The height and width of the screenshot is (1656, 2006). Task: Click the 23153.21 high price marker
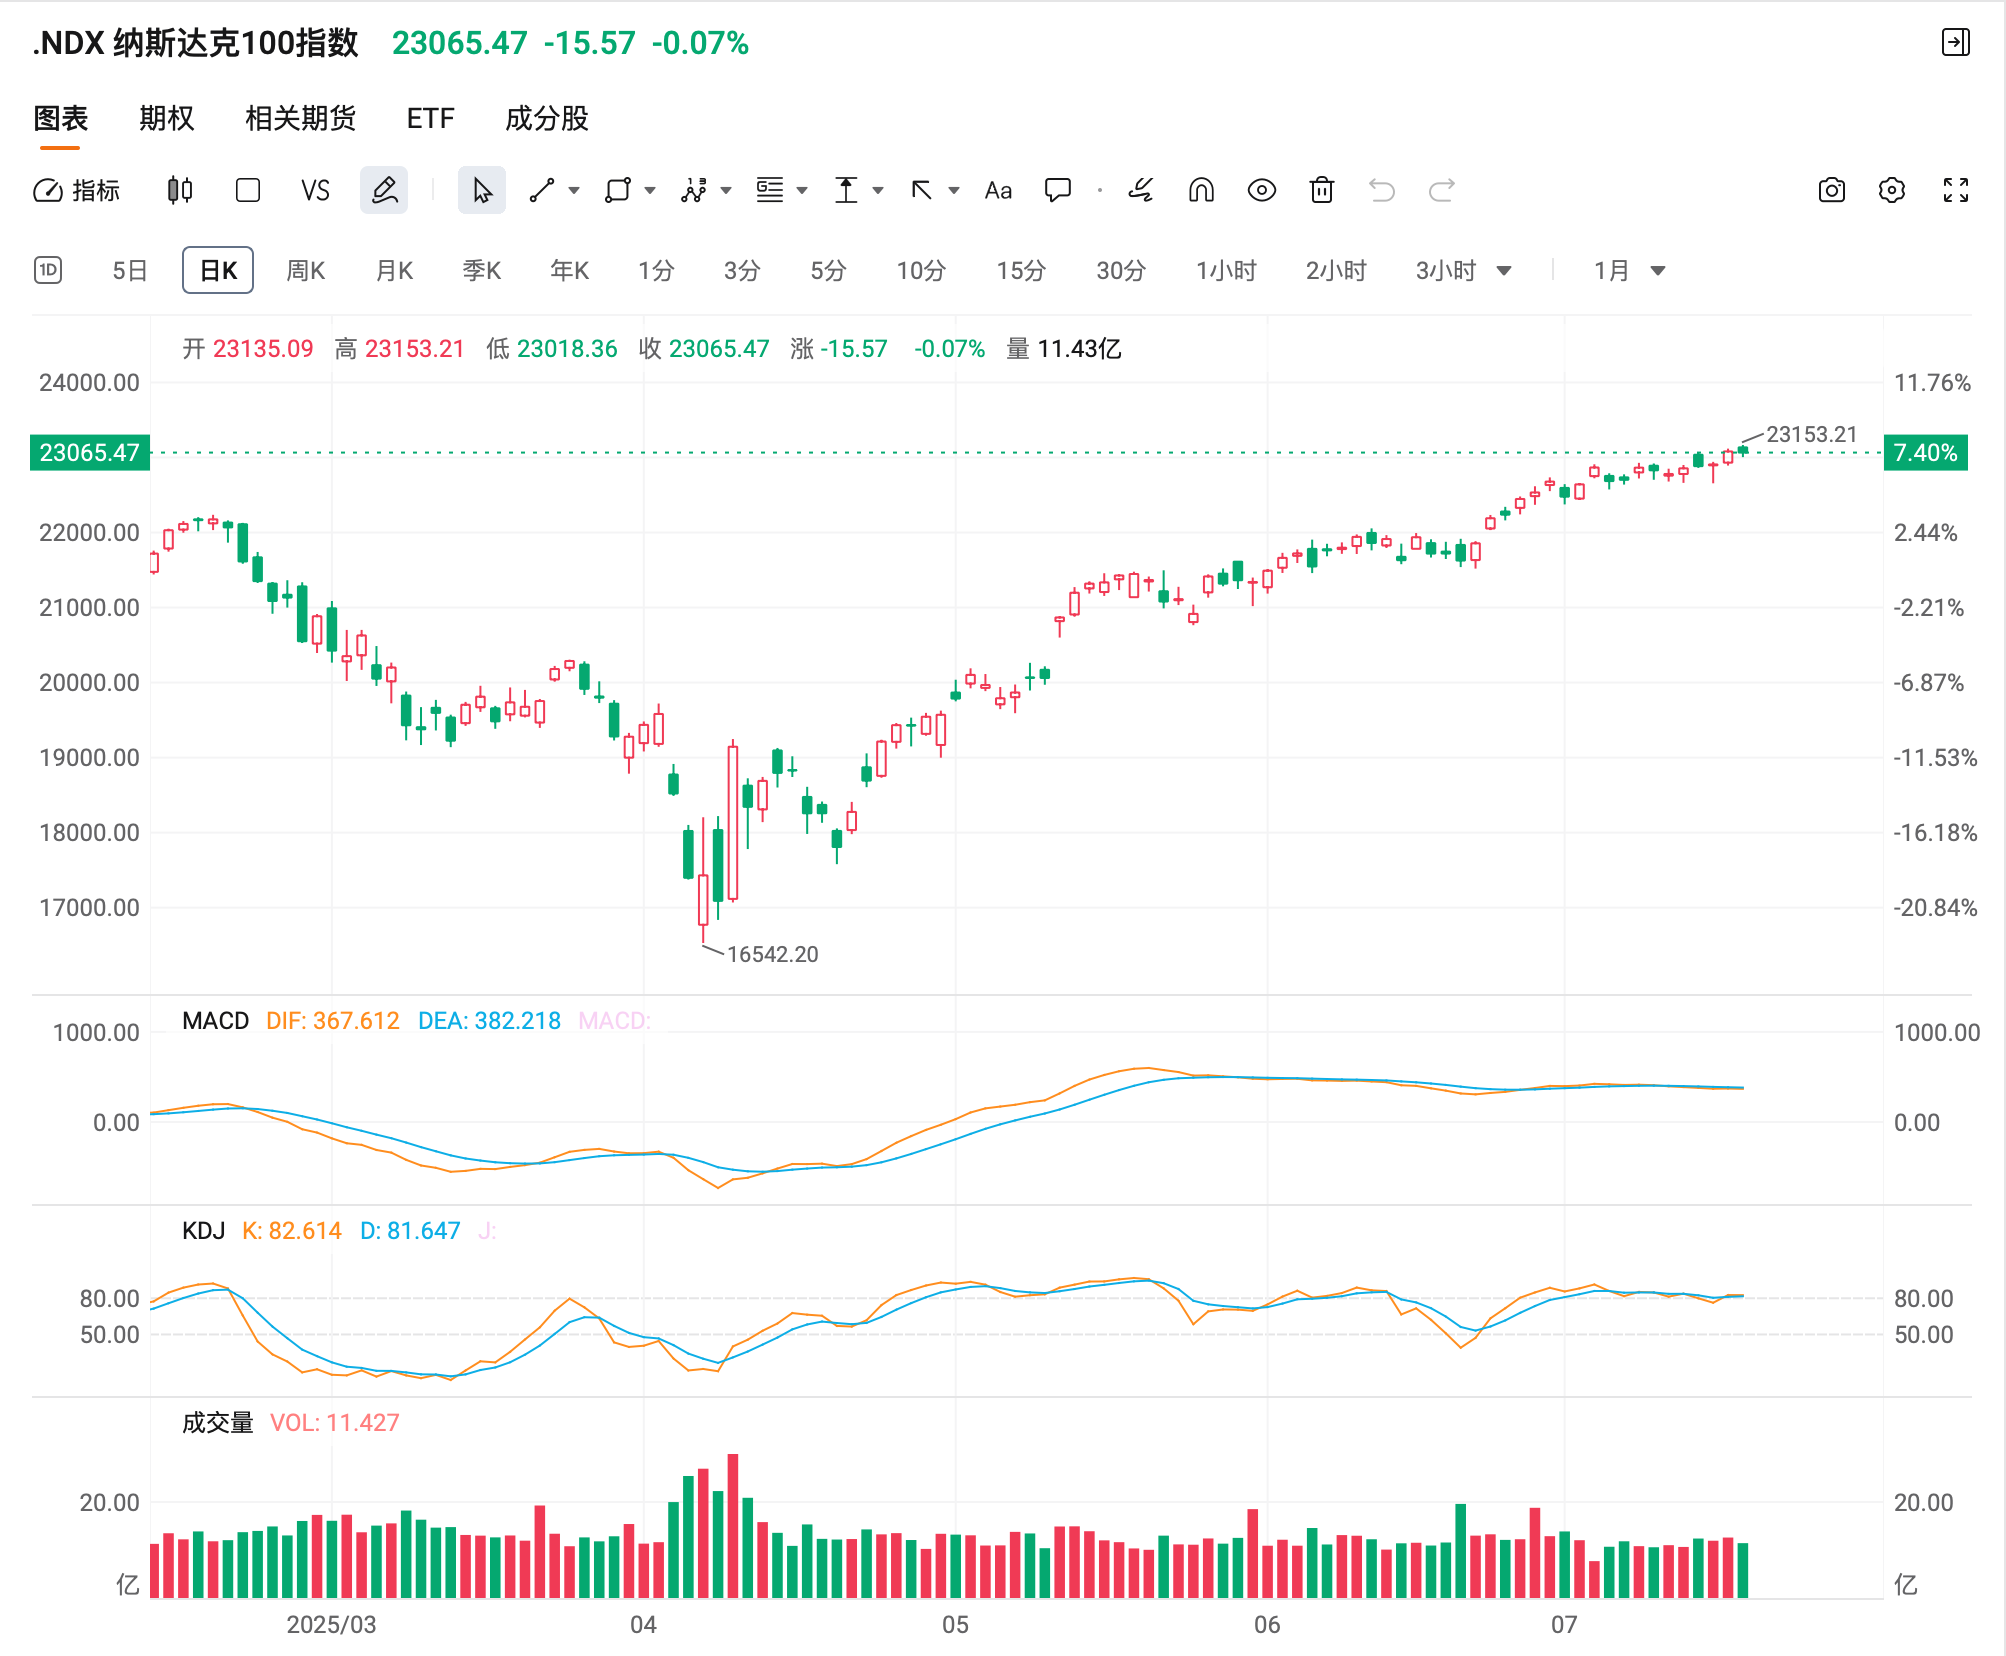(1811, 434)
